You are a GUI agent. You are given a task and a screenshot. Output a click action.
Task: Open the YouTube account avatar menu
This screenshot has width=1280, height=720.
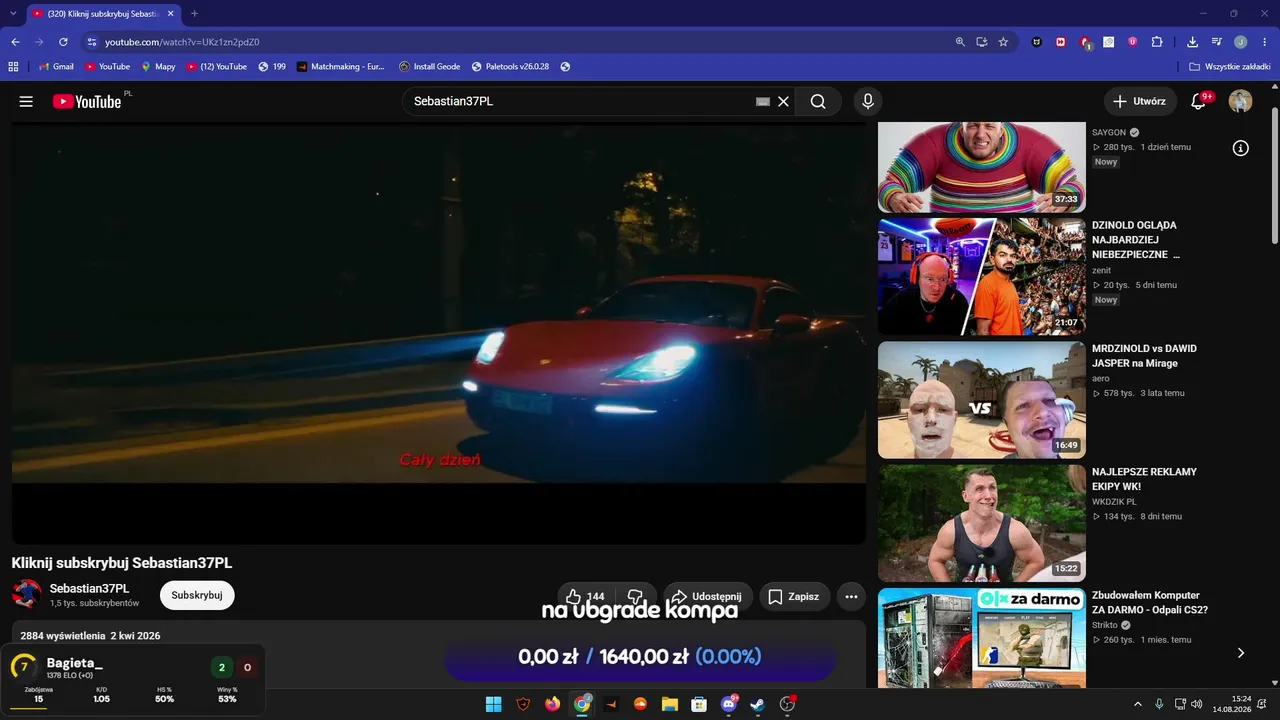(1240, 101)
